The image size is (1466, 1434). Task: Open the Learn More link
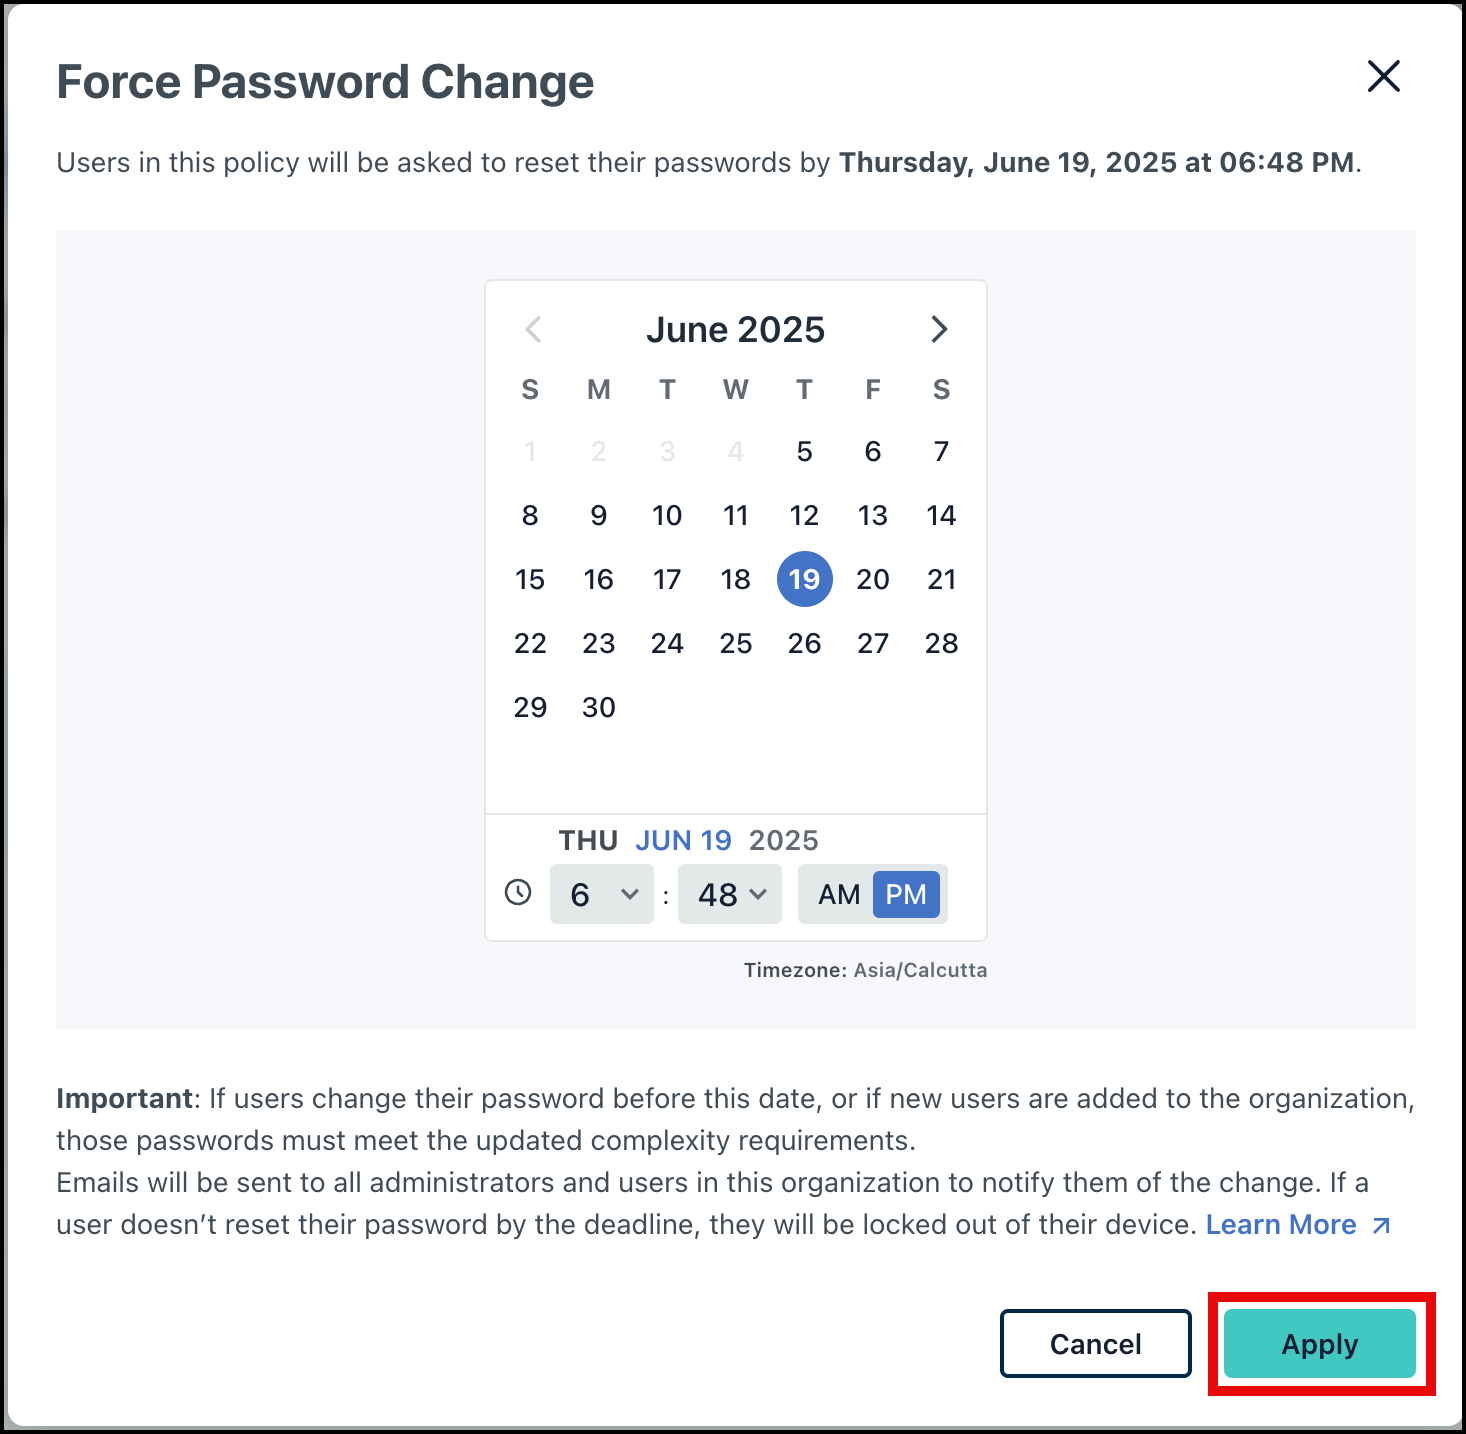coord(1282,1224)
